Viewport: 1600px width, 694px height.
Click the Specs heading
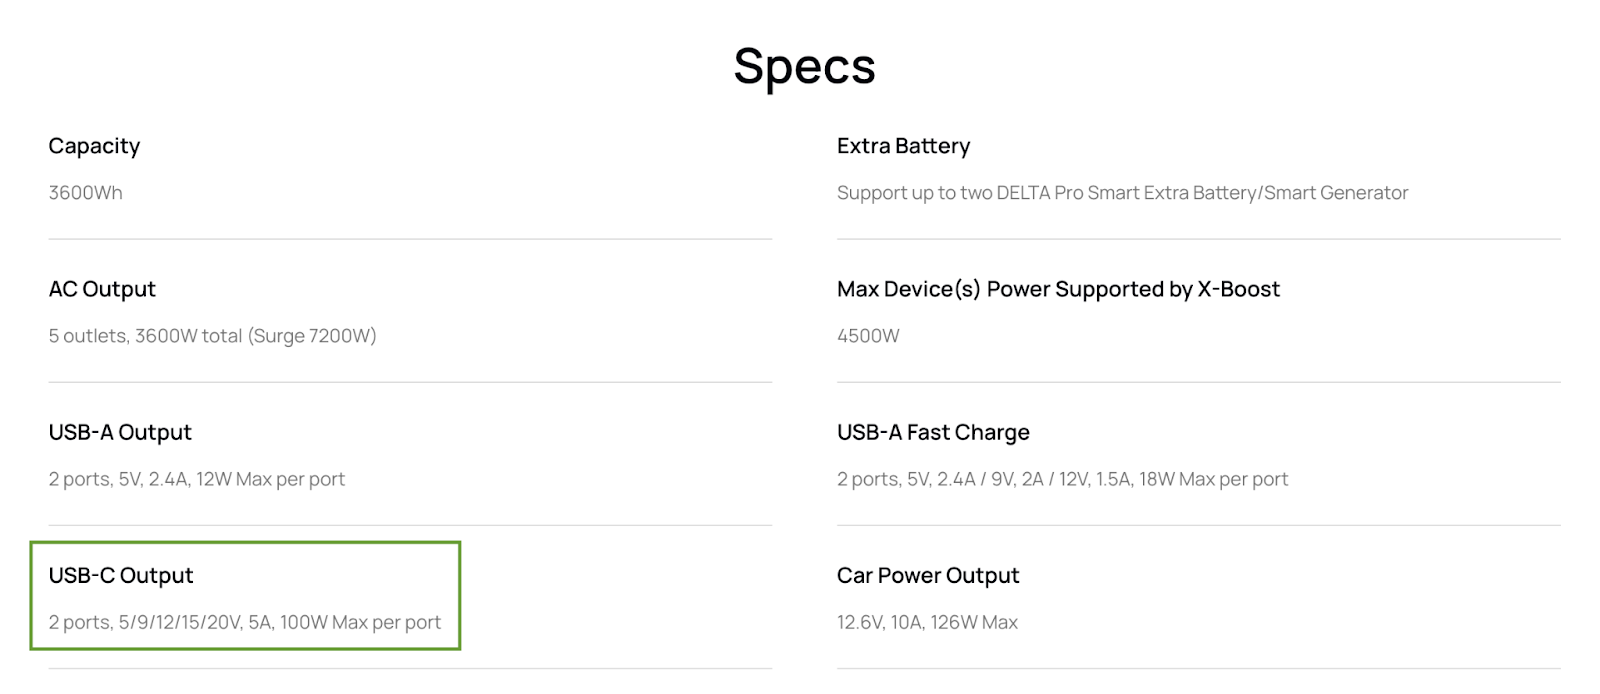(x=804, y=67)
